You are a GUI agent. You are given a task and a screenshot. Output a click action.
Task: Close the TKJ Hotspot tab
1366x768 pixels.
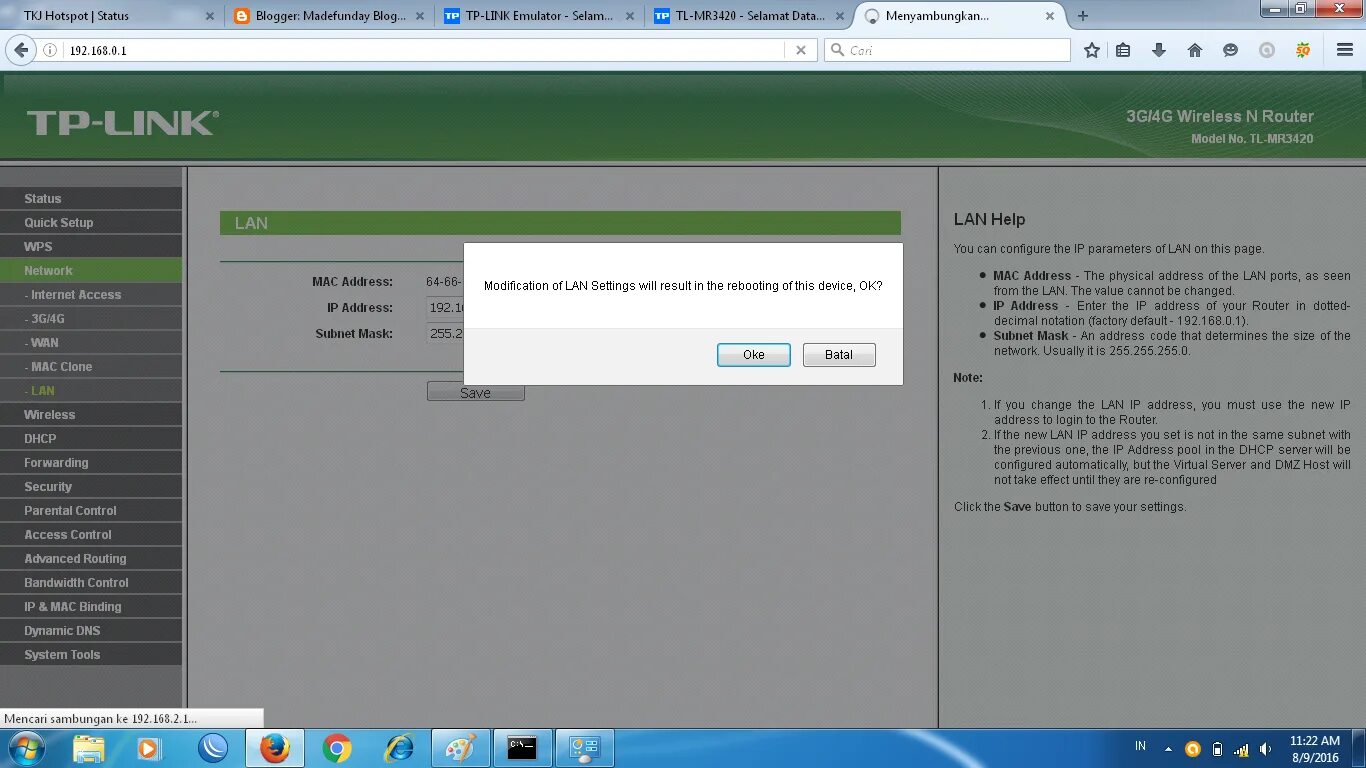pyautogui.click(x=210, y=16)
